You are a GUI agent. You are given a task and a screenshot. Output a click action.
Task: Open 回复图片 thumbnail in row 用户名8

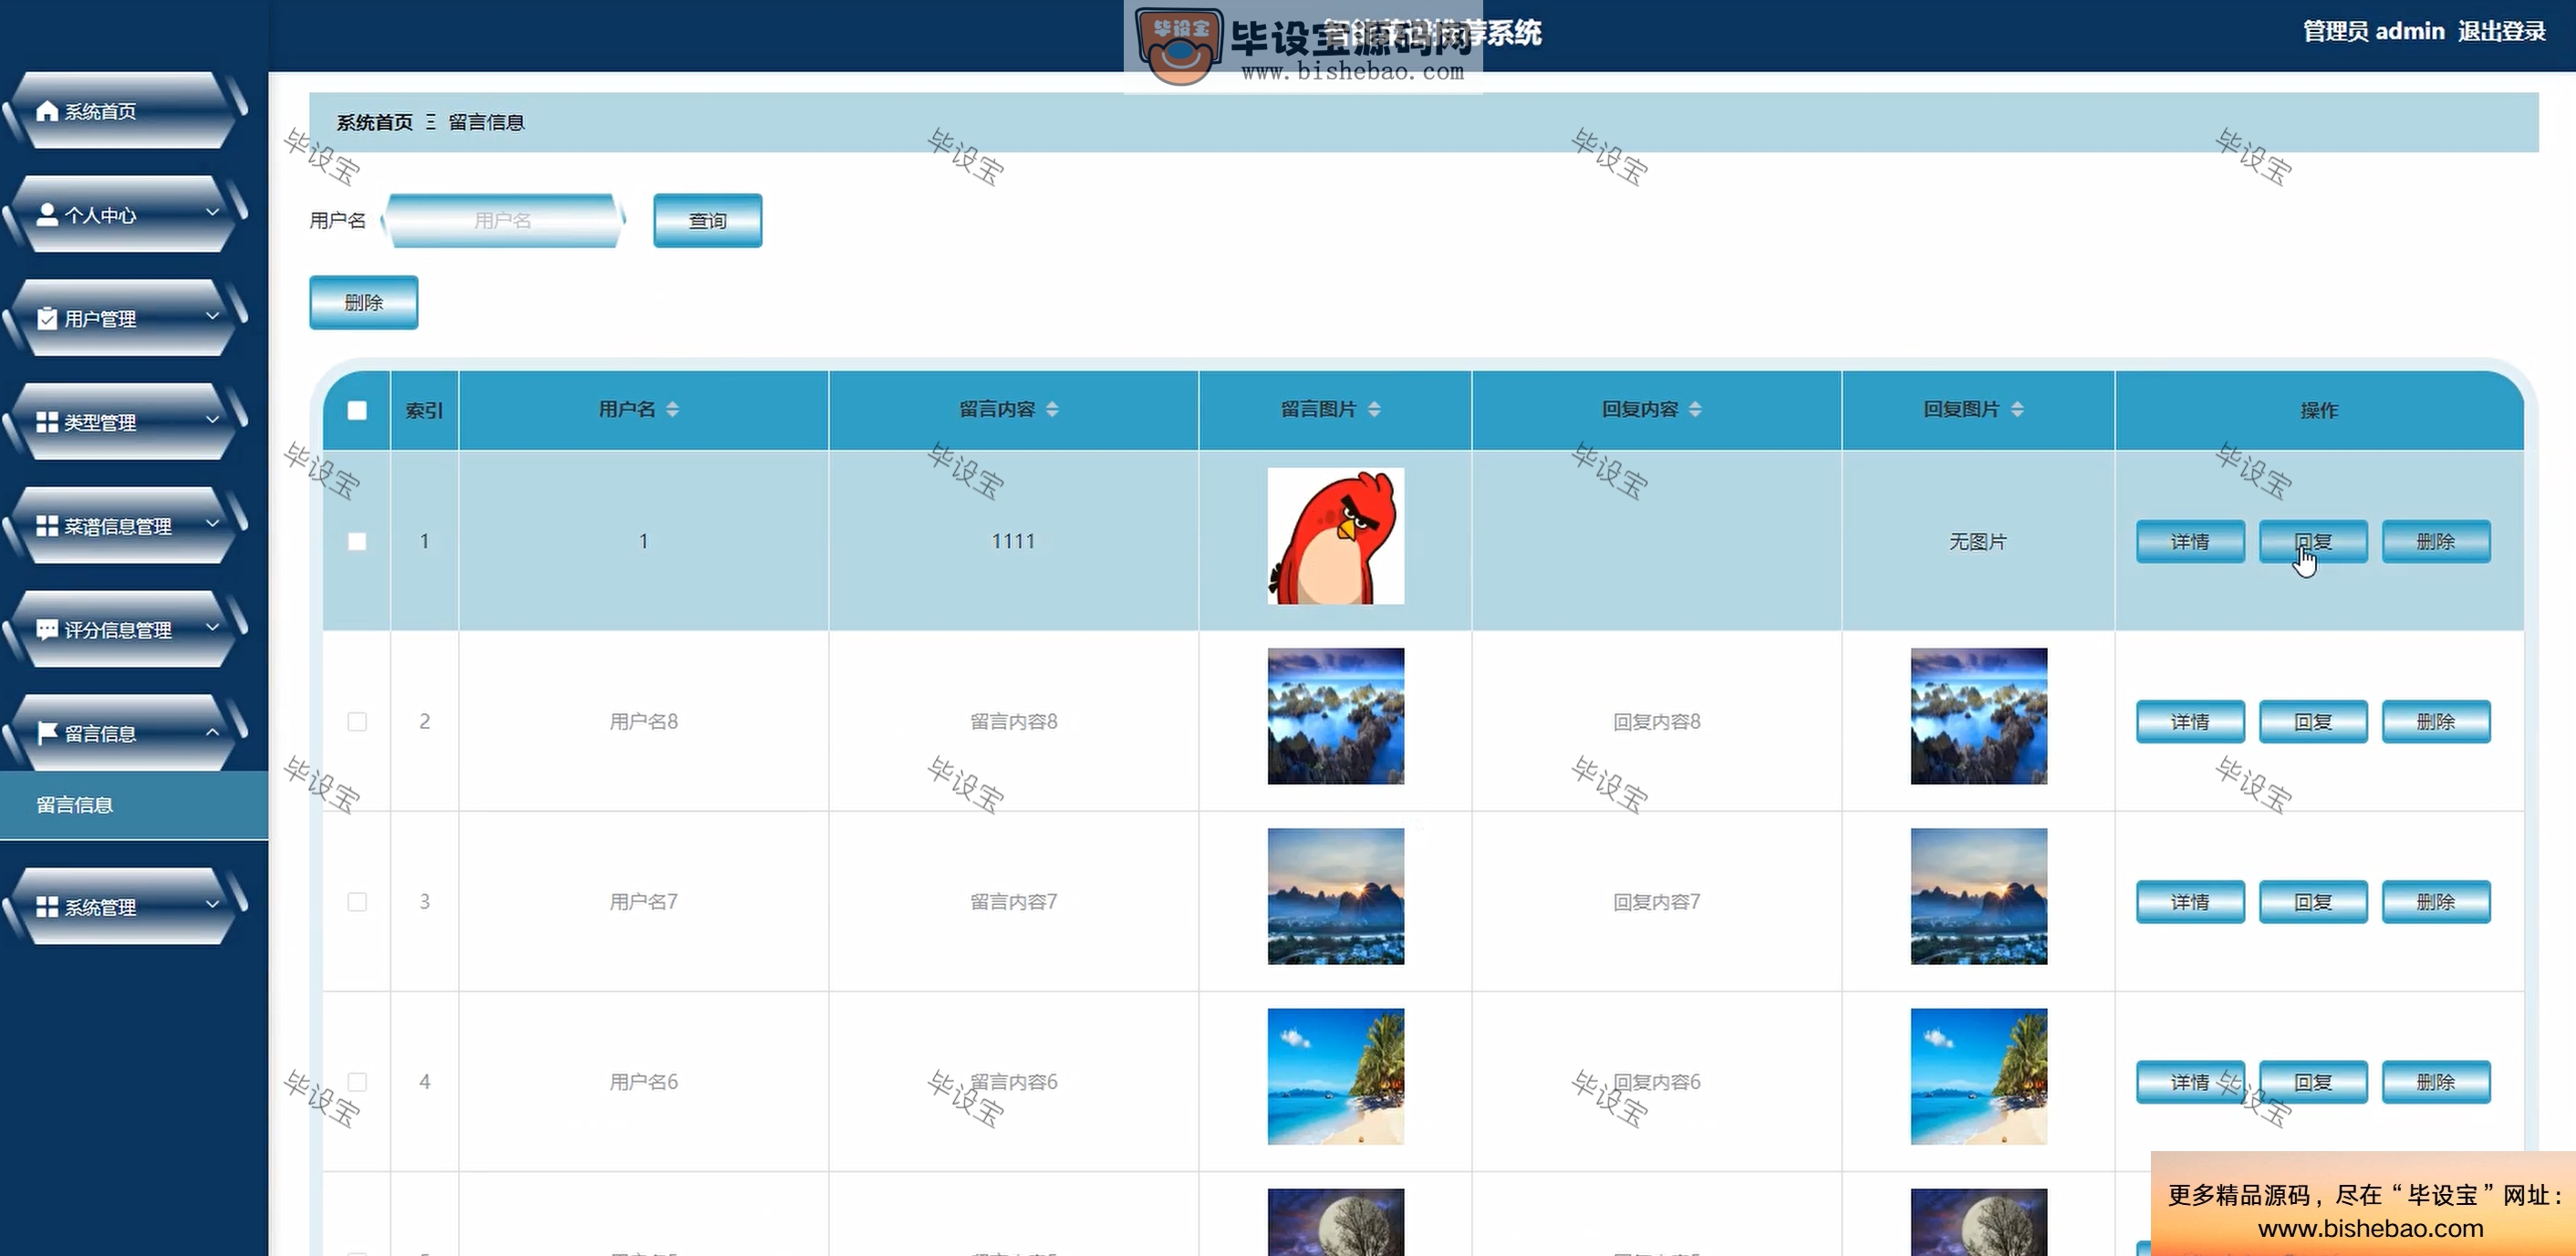point(1978,716)
